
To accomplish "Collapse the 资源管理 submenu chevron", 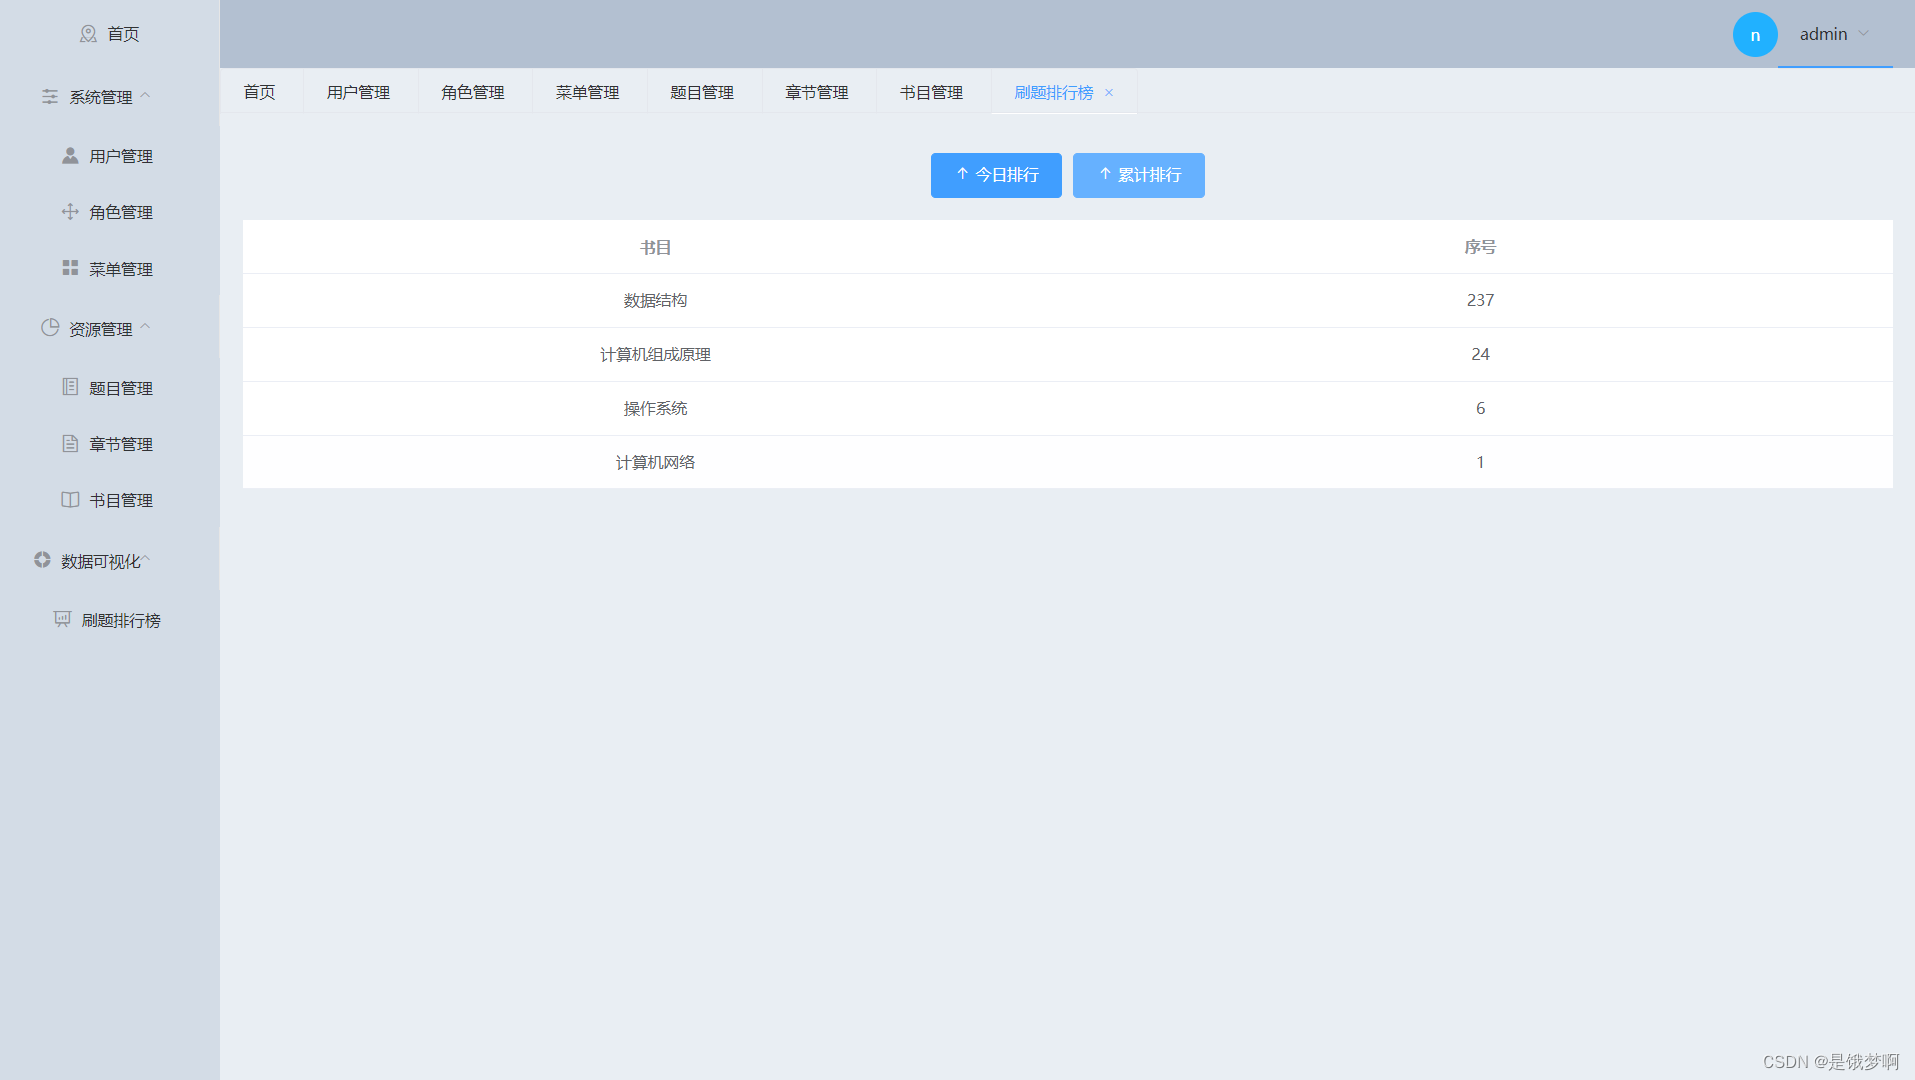I will 145,327.
